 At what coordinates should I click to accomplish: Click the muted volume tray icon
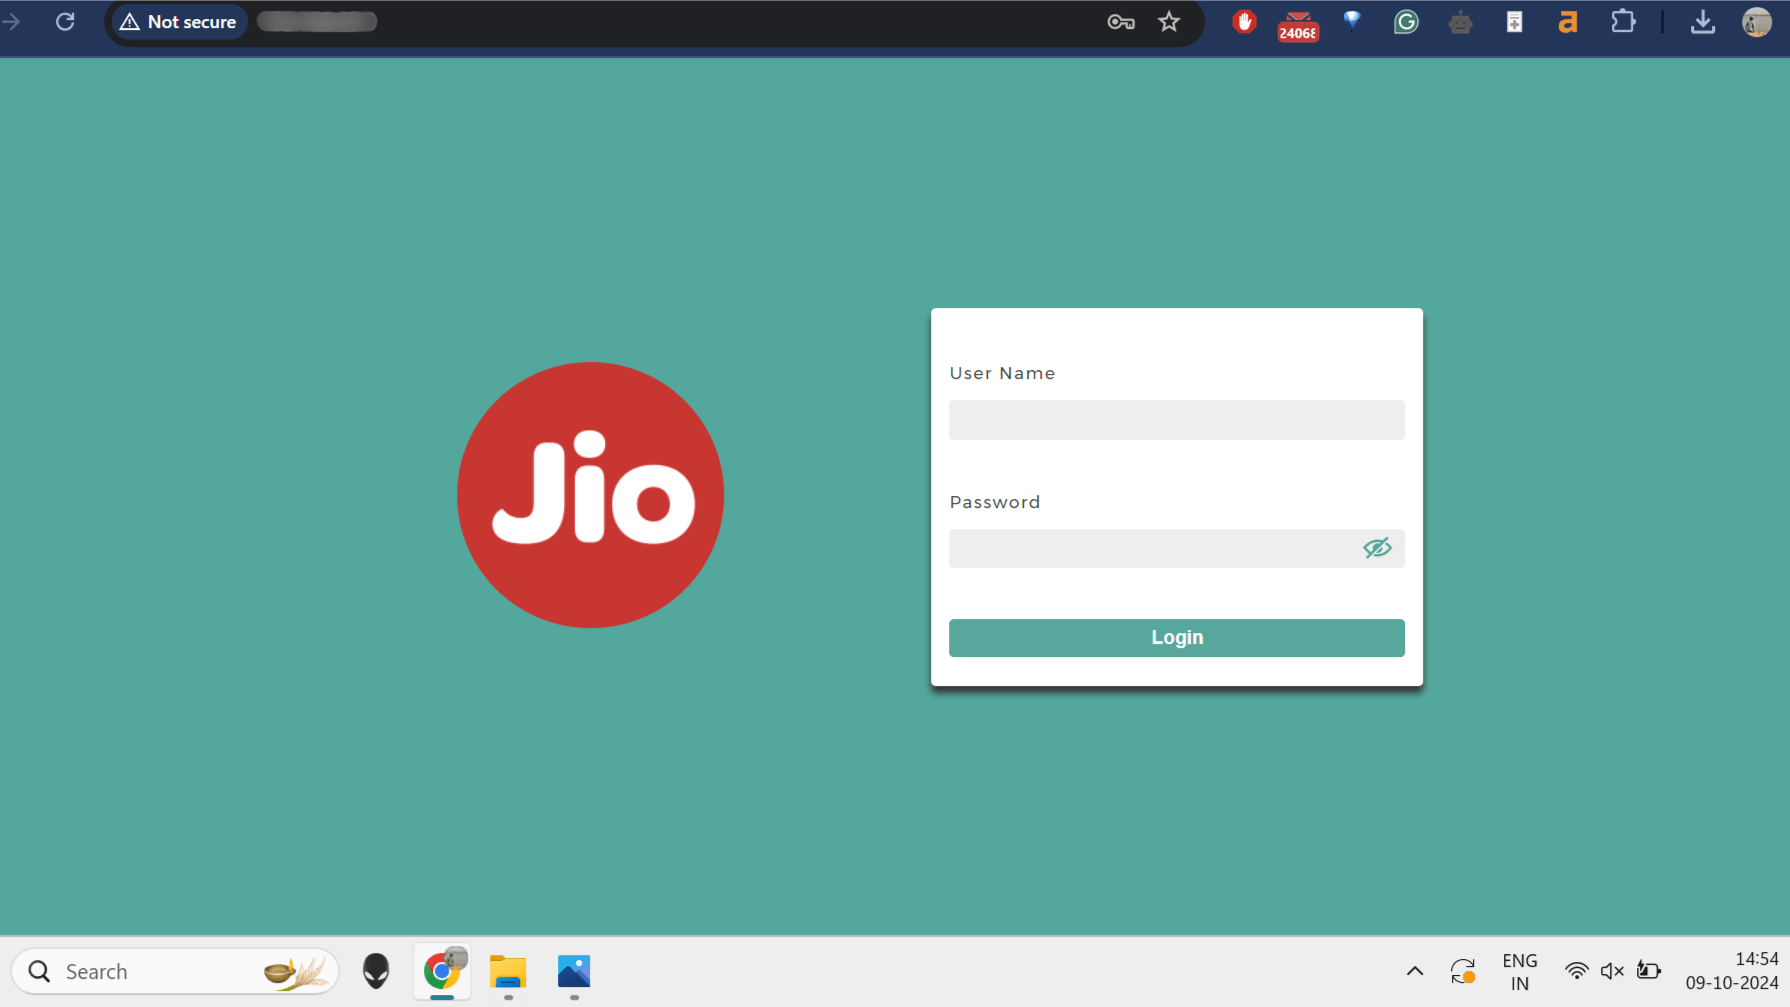coord(1612,971)
